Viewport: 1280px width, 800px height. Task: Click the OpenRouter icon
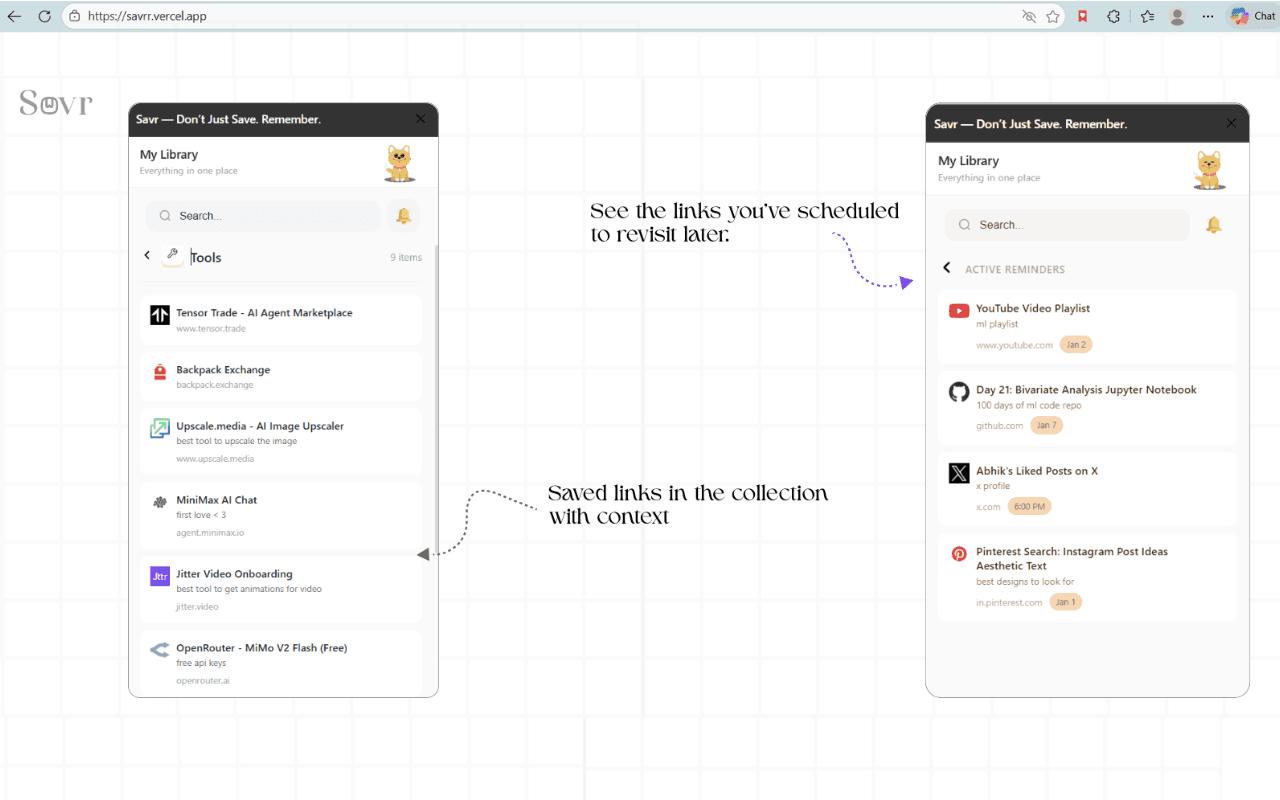(159, 650)
